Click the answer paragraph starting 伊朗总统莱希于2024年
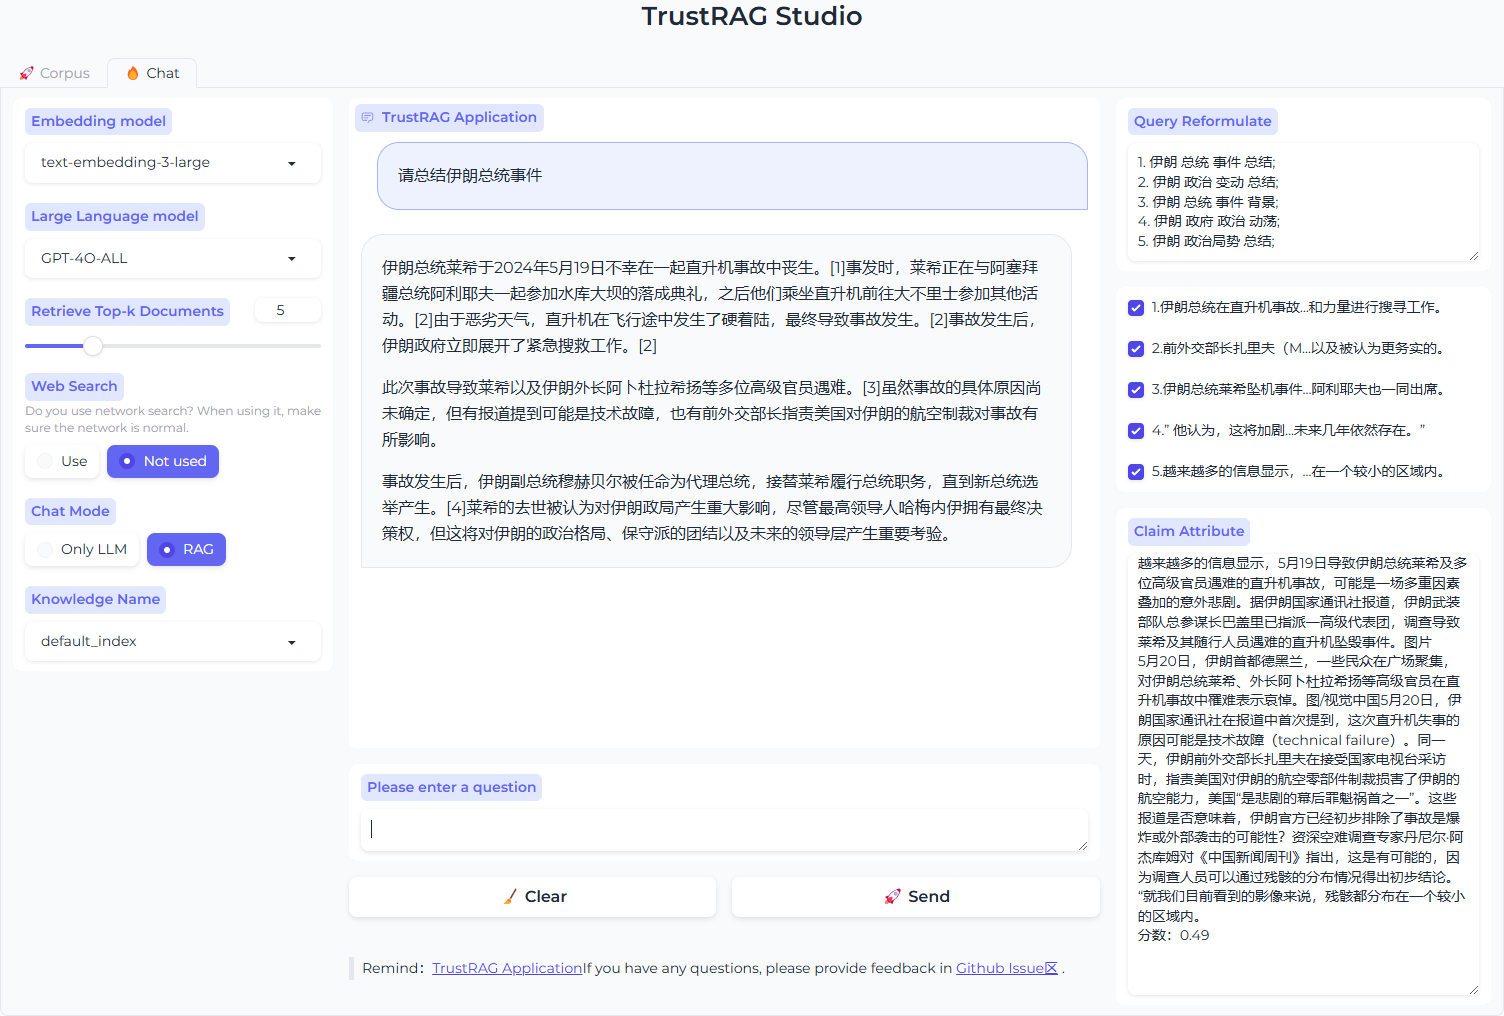This screenshot has height=1016, width=1504. (x=712, y=307)
